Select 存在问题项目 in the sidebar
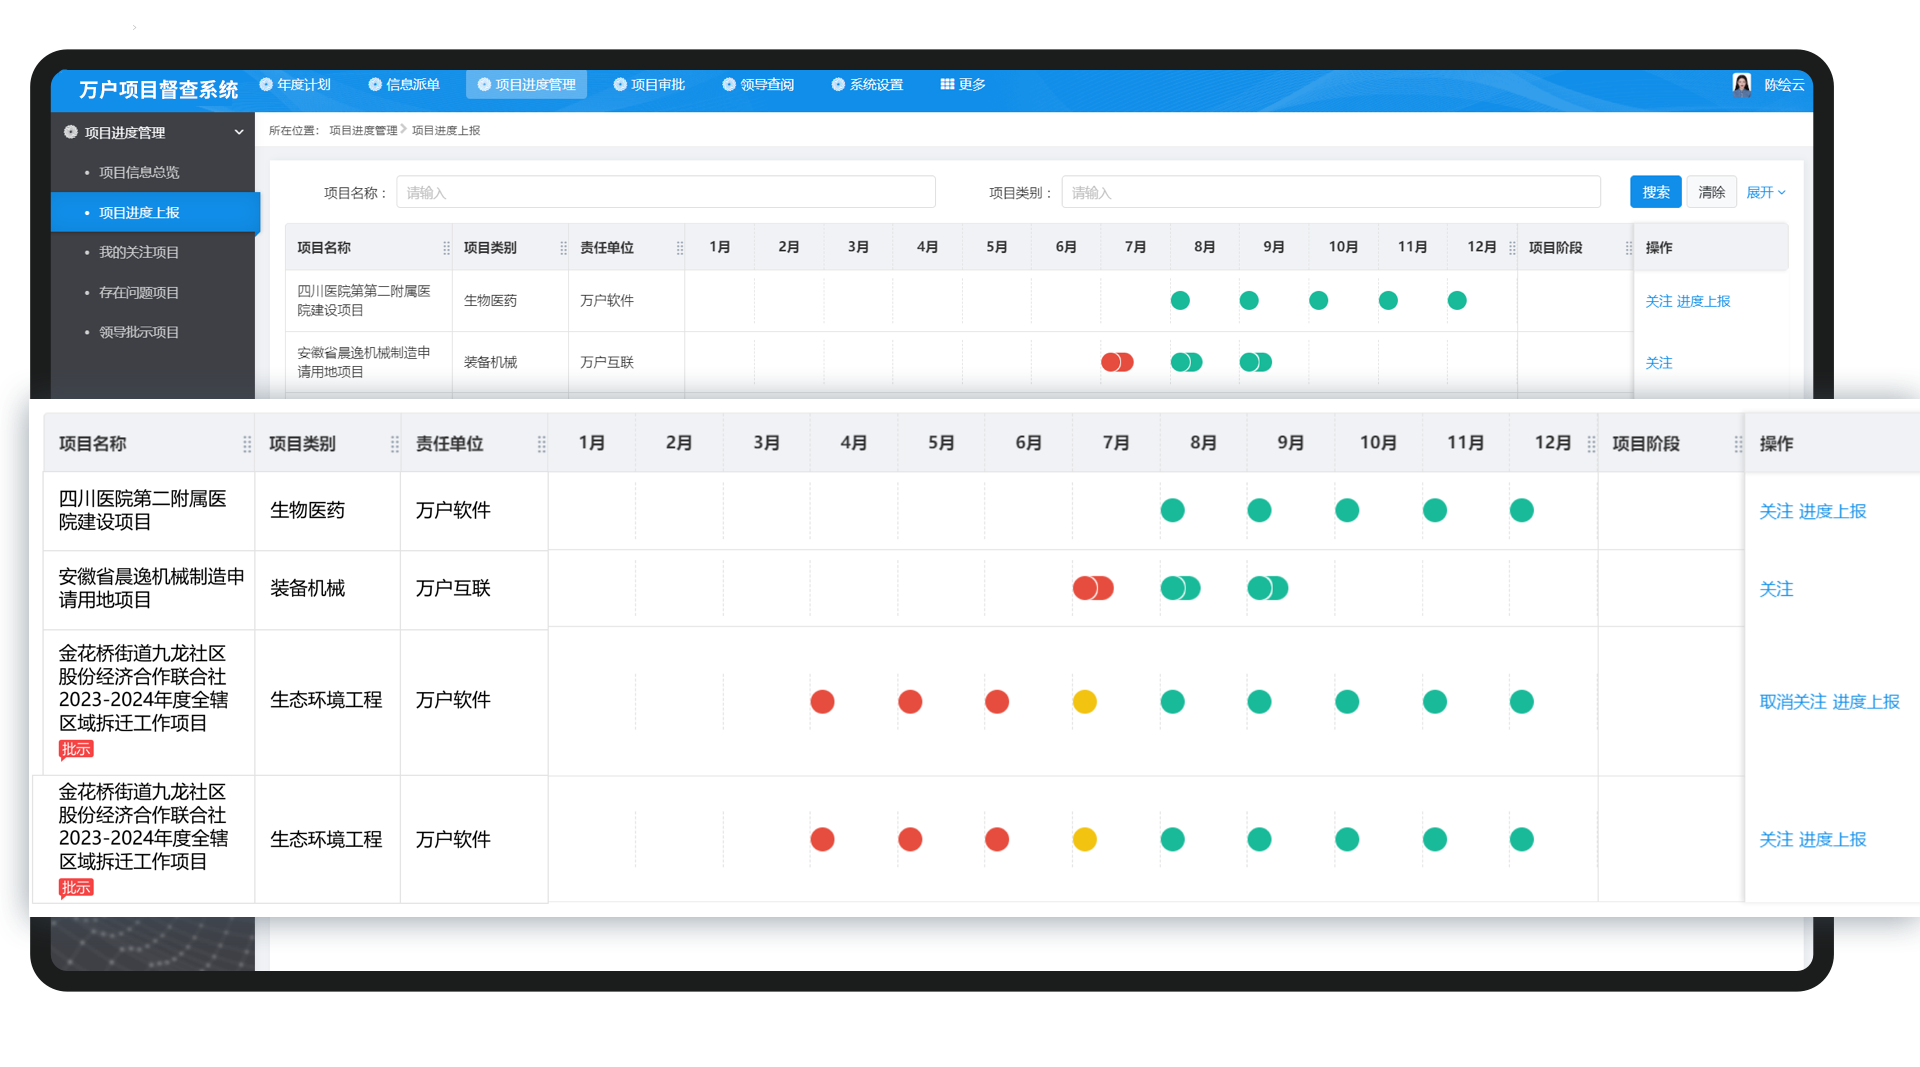 click(x=139, y=292)
